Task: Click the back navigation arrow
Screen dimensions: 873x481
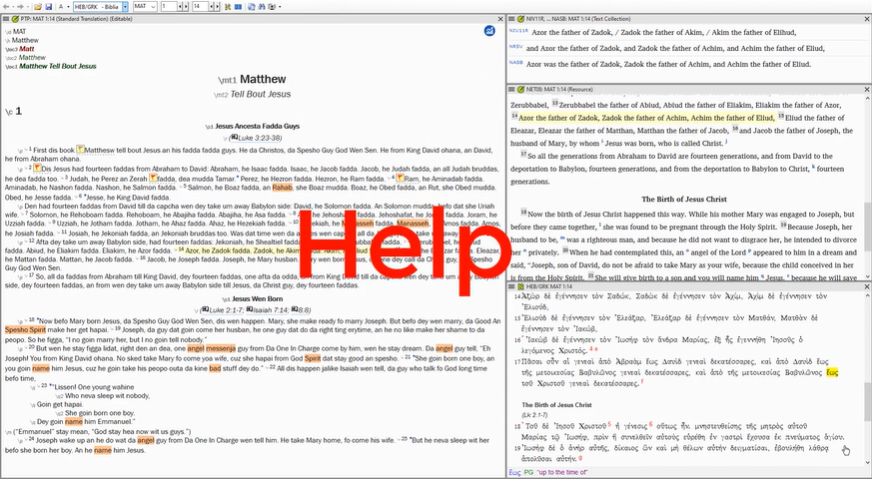Action: coord(6,6)
